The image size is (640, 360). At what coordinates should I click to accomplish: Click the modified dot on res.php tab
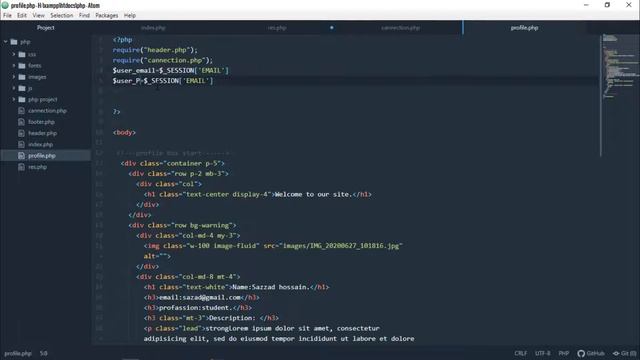tap(331, 28)
